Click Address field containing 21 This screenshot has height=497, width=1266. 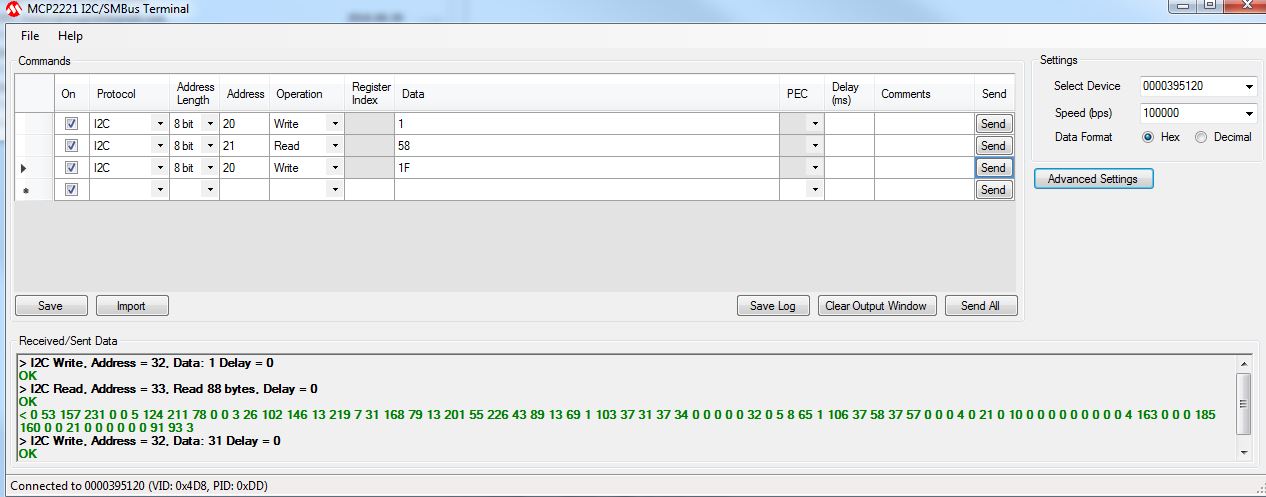(x=245, y=146)
